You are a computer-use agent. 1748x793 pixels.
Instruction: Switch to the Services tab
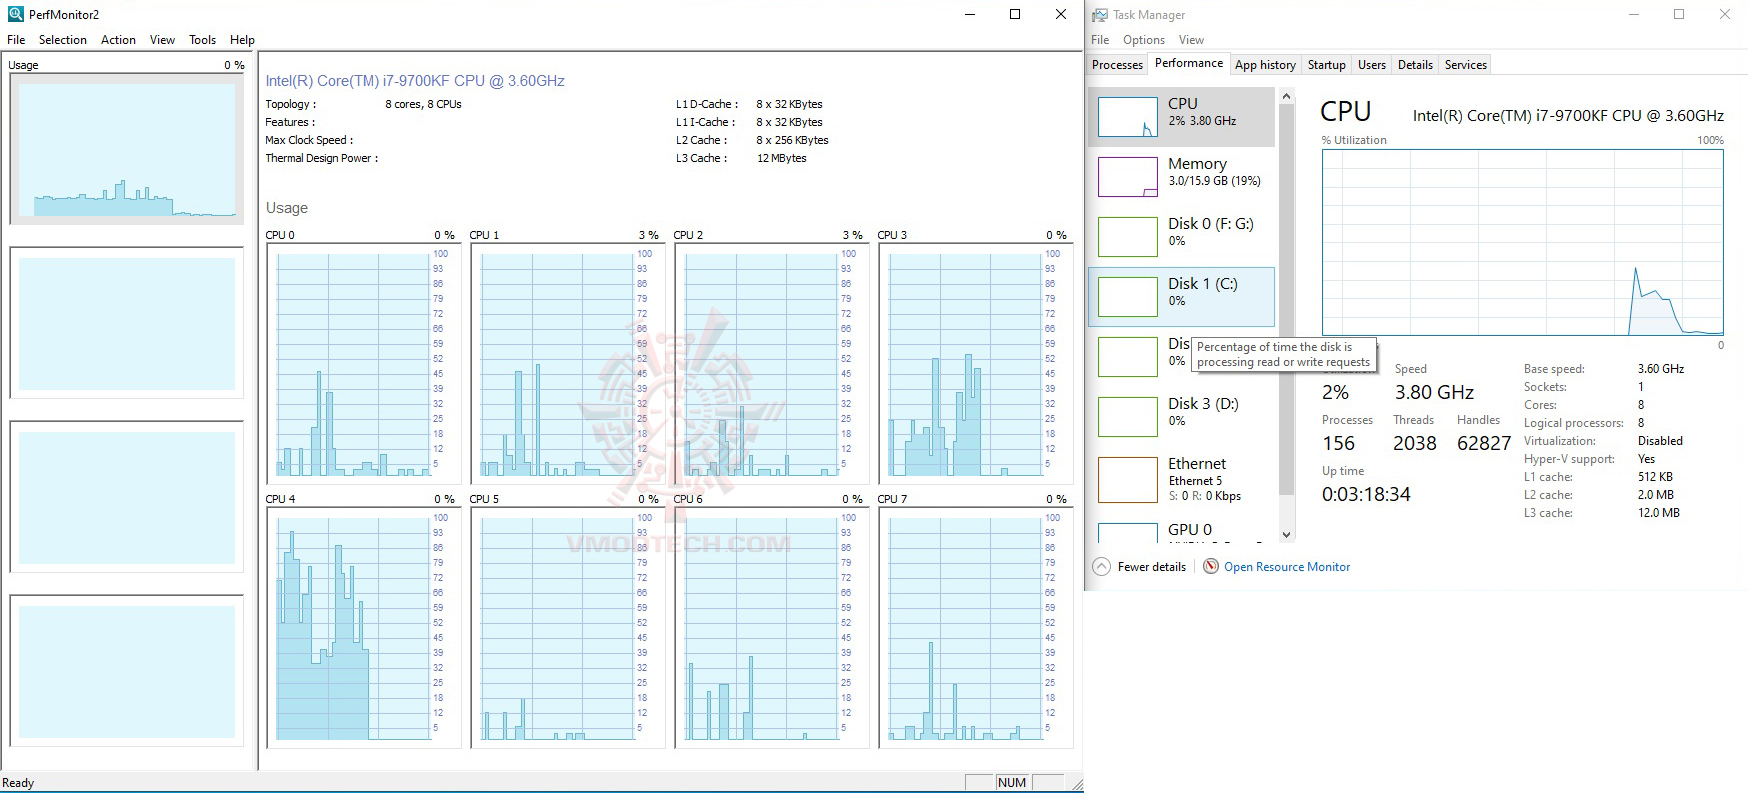[1465, 65]
